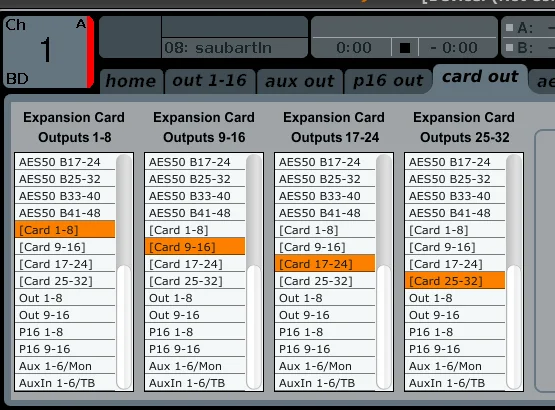Select AES50 B17-24 for Outputs 25-32
This screenshot has width=555, height=410.
455,162
